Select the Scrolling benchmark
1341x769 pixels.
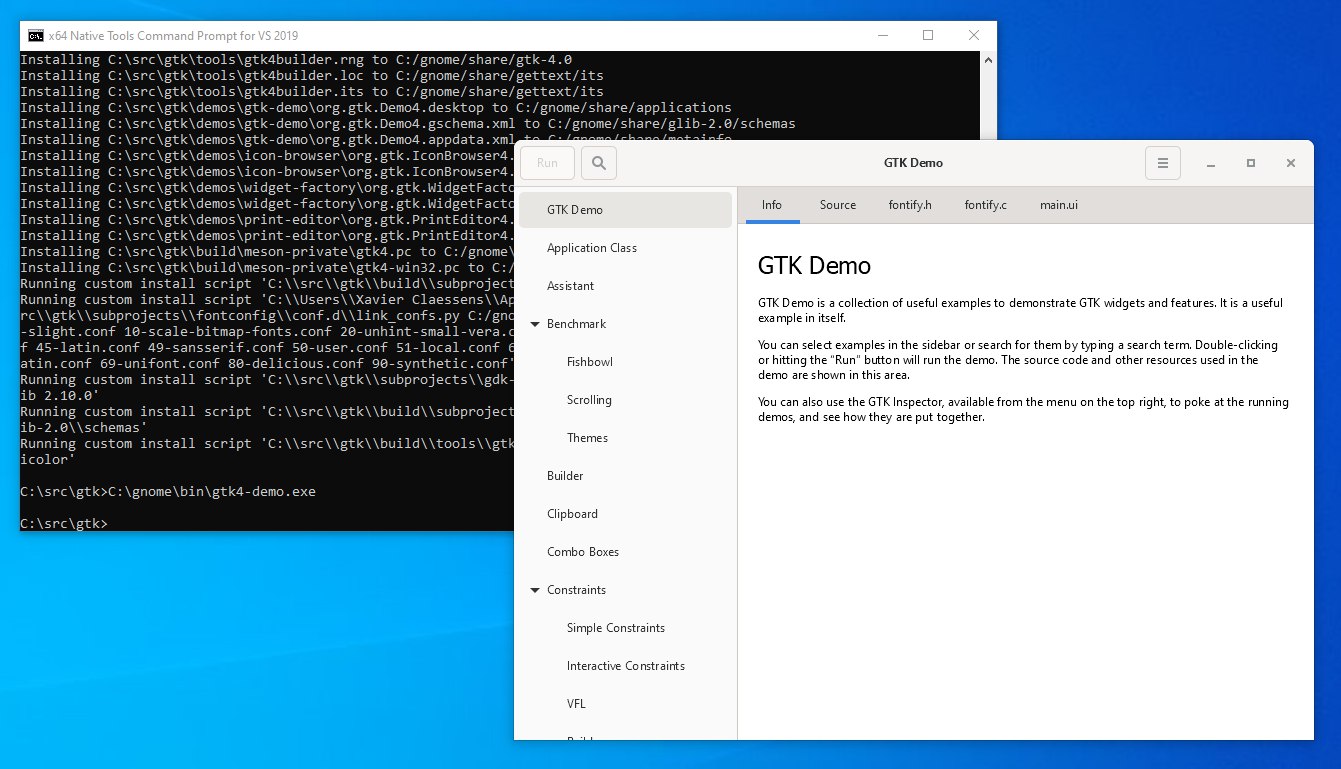(x=625, y=400)
